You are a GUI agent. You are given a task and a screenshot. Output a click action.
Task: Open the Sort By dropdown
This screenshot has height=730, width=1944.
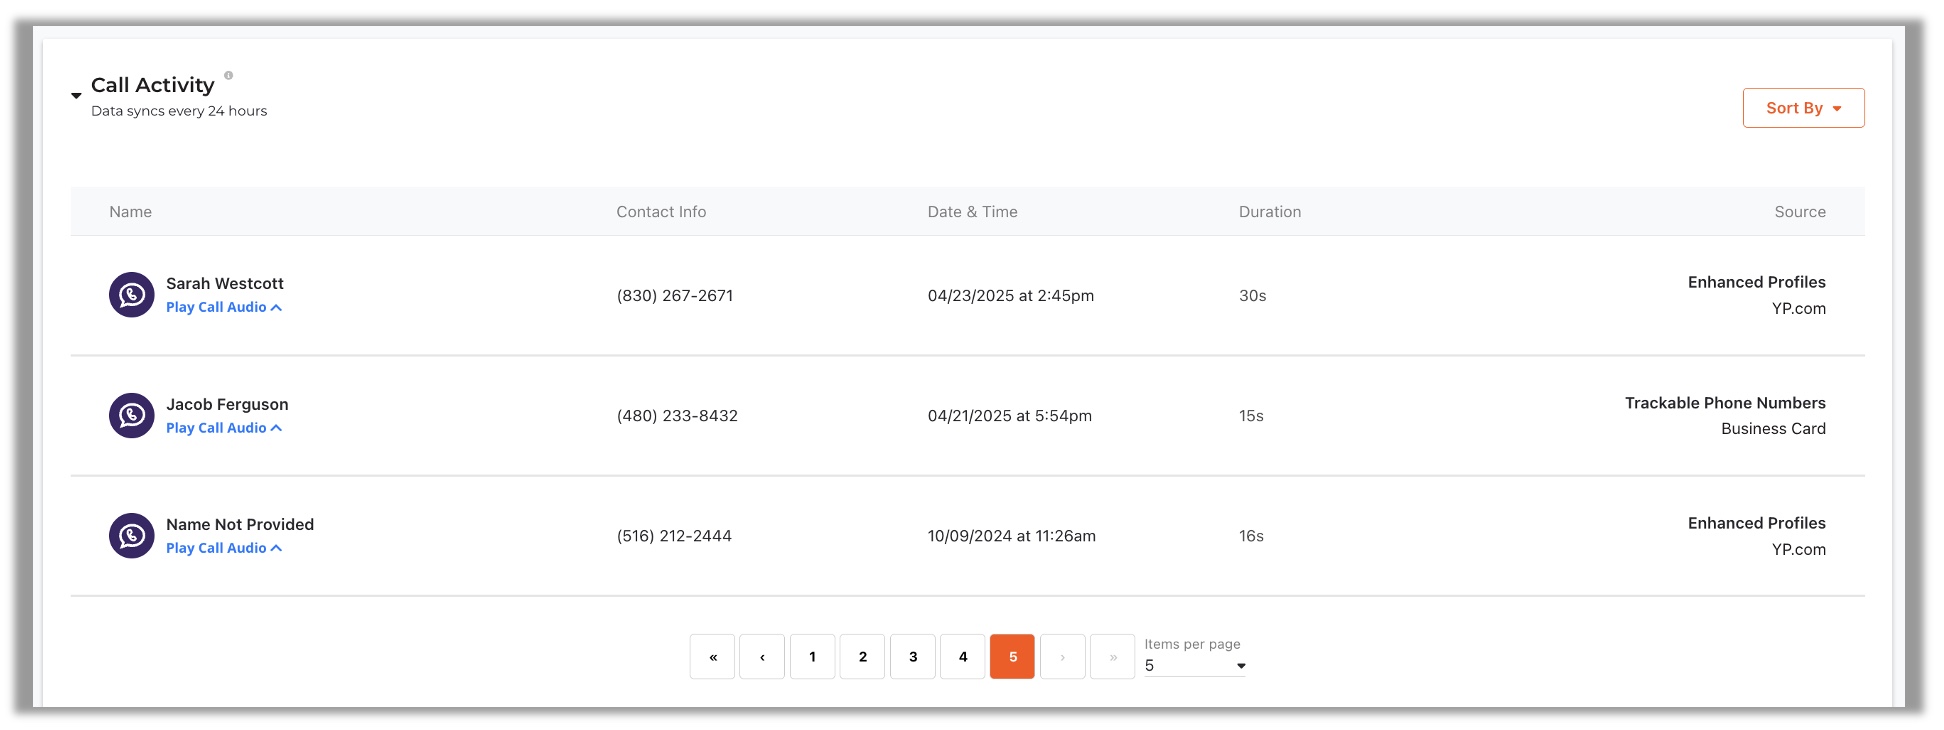pyautogui.click(x=1802, y=108)
